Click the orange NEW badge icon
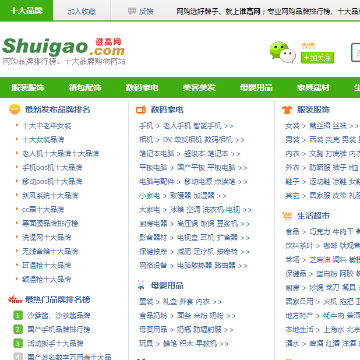360x360 pixels. [x=15, y=109]
